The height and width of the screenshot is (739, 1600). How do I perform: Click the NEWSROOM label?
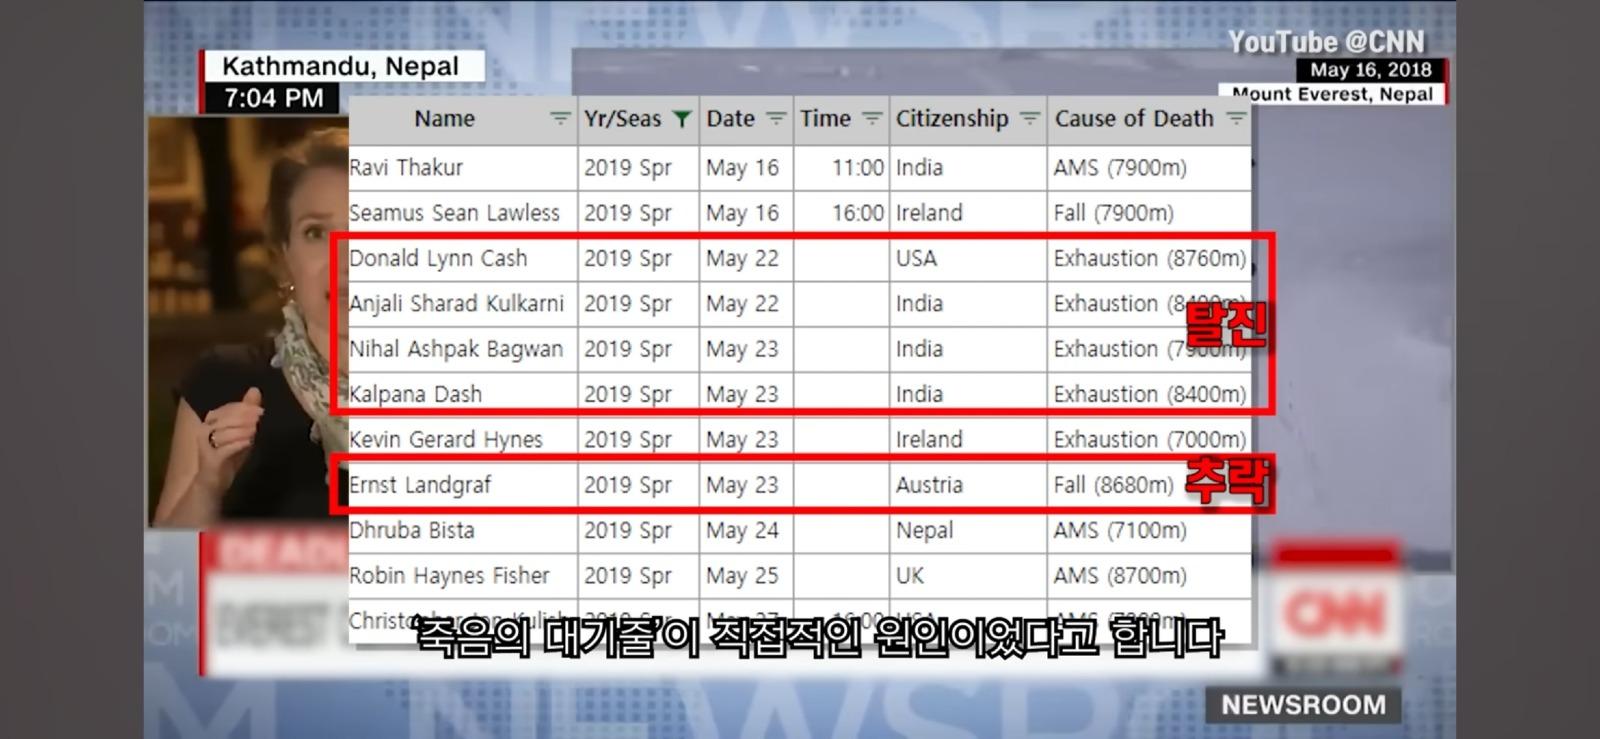click(1304, 705)
